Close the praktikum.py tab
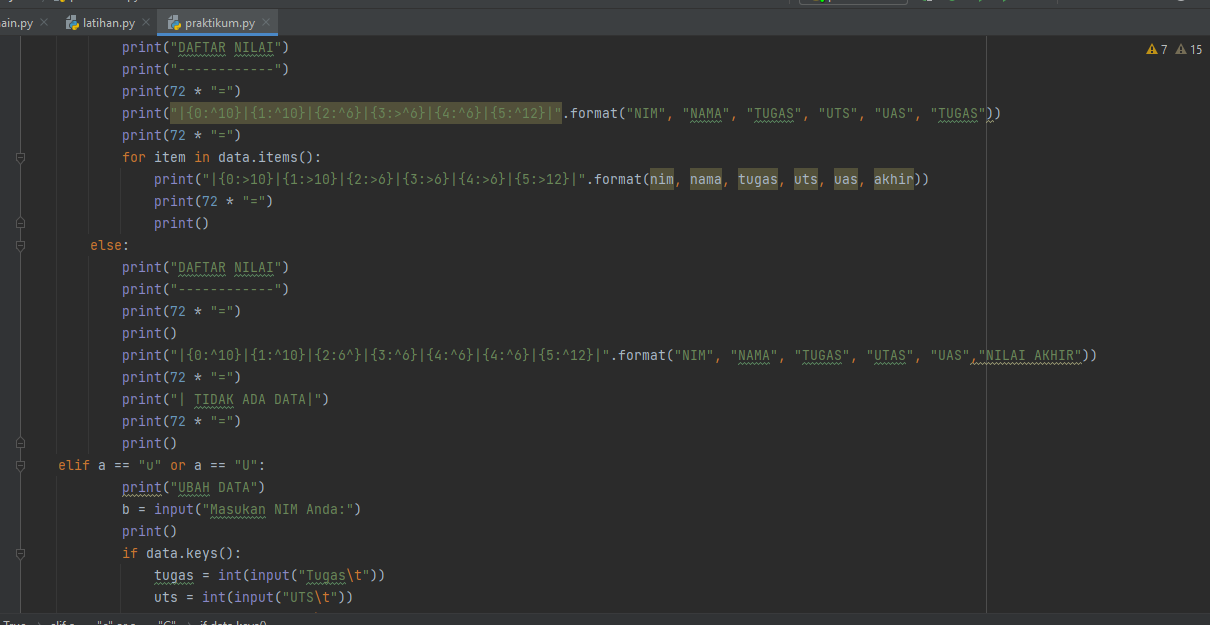Screen dimensions: 1210x625 [x=267, y=22]
